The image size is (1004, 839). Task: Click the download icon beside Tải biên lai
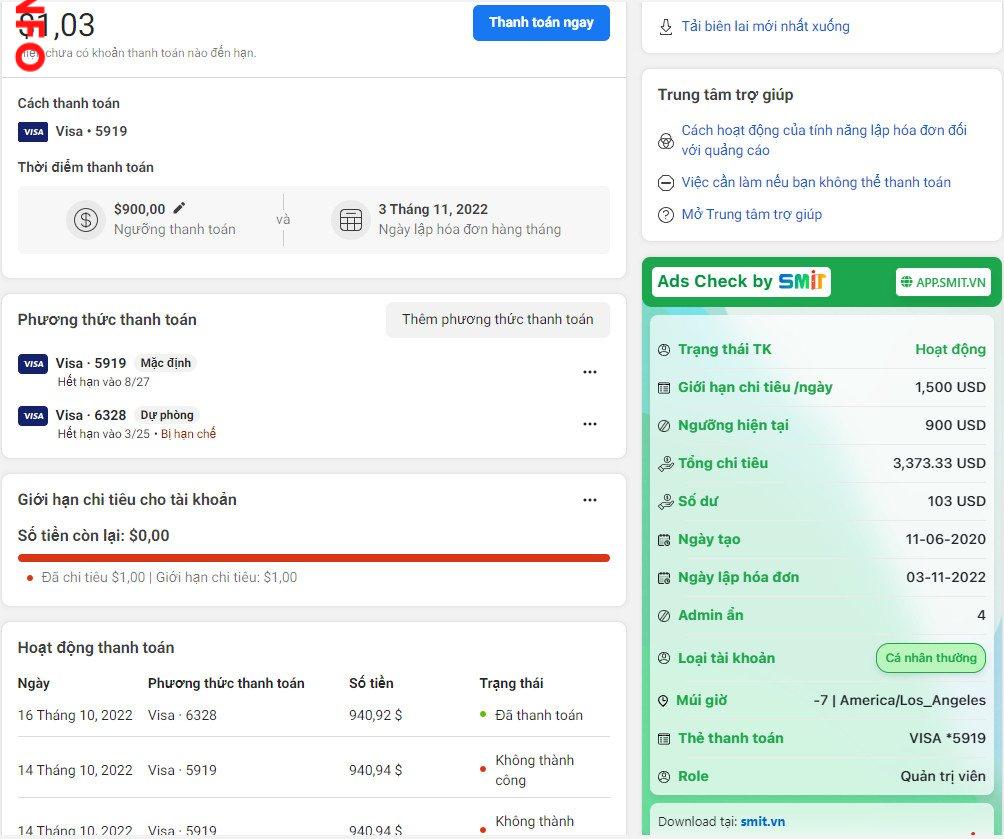[666, 27]
